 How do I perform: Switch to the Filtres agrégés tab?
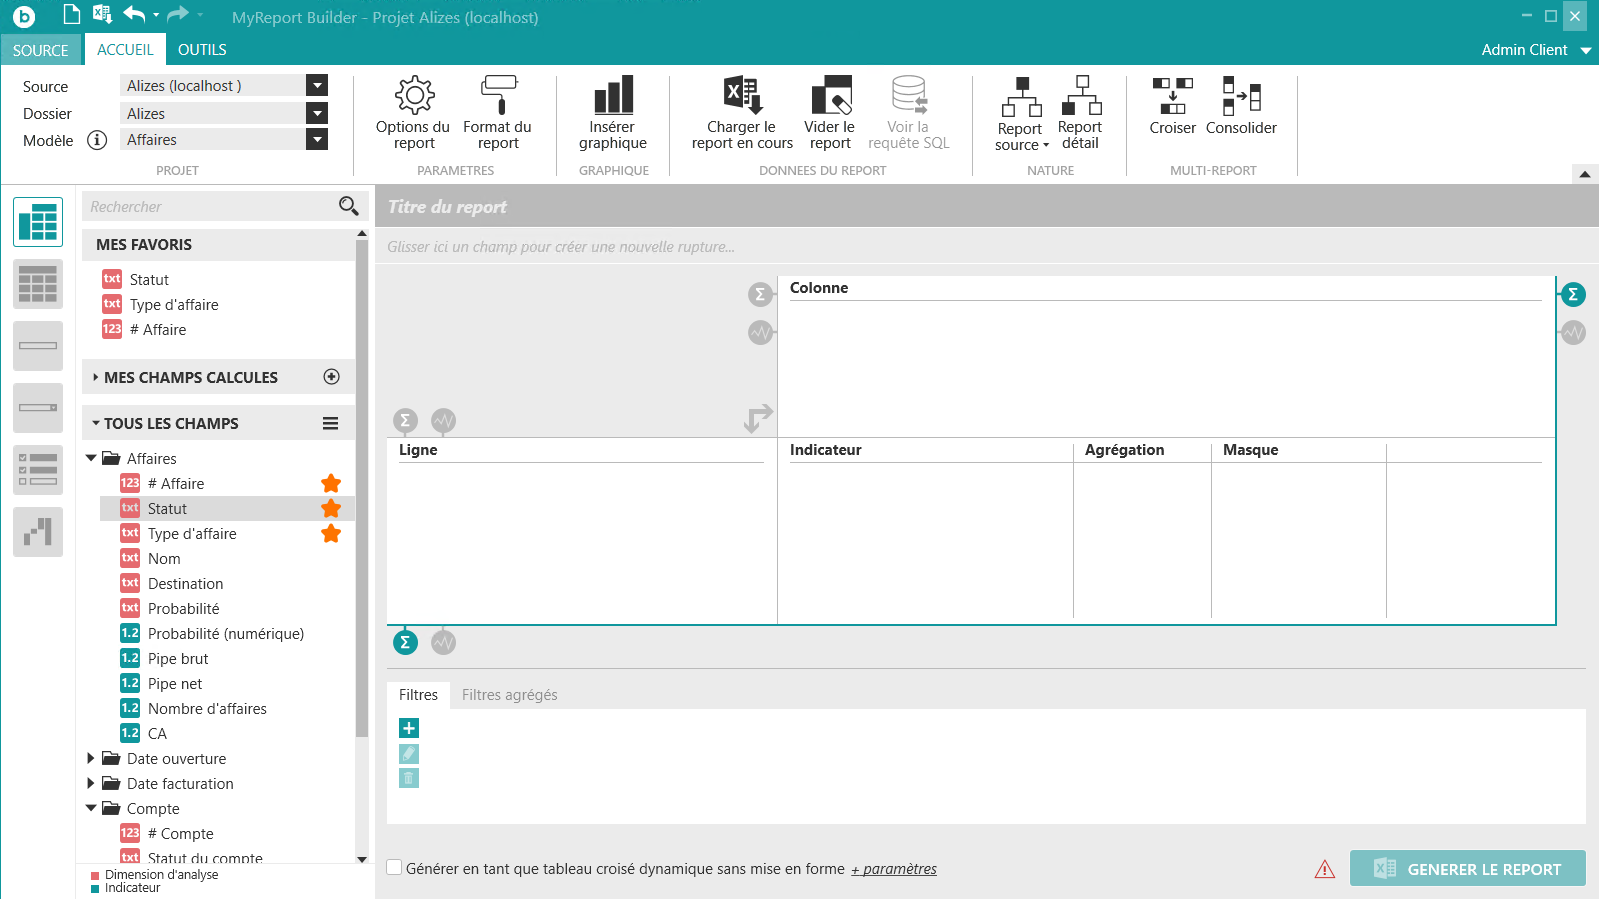(x=509, y=695)
